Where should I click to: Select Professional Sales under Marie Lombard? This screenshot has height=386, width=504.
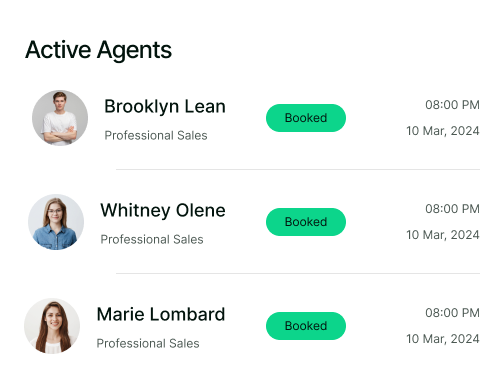(x=148, y=343)
